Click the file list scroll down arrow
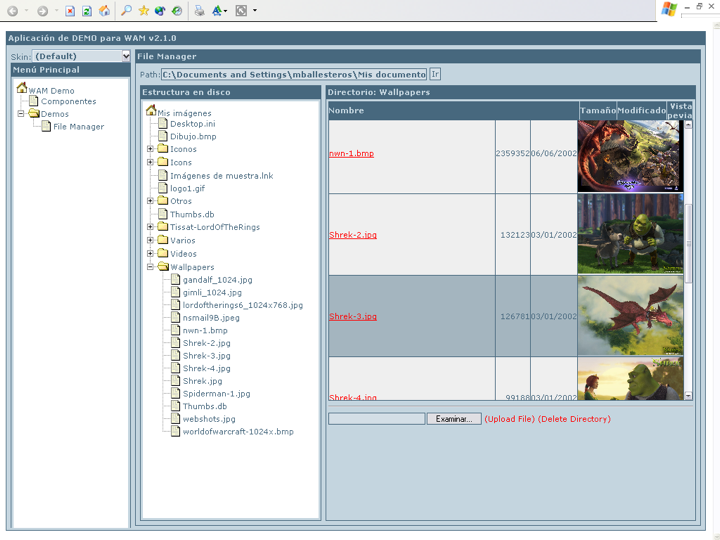The image size is (720, 540). (x=688, y=395)
